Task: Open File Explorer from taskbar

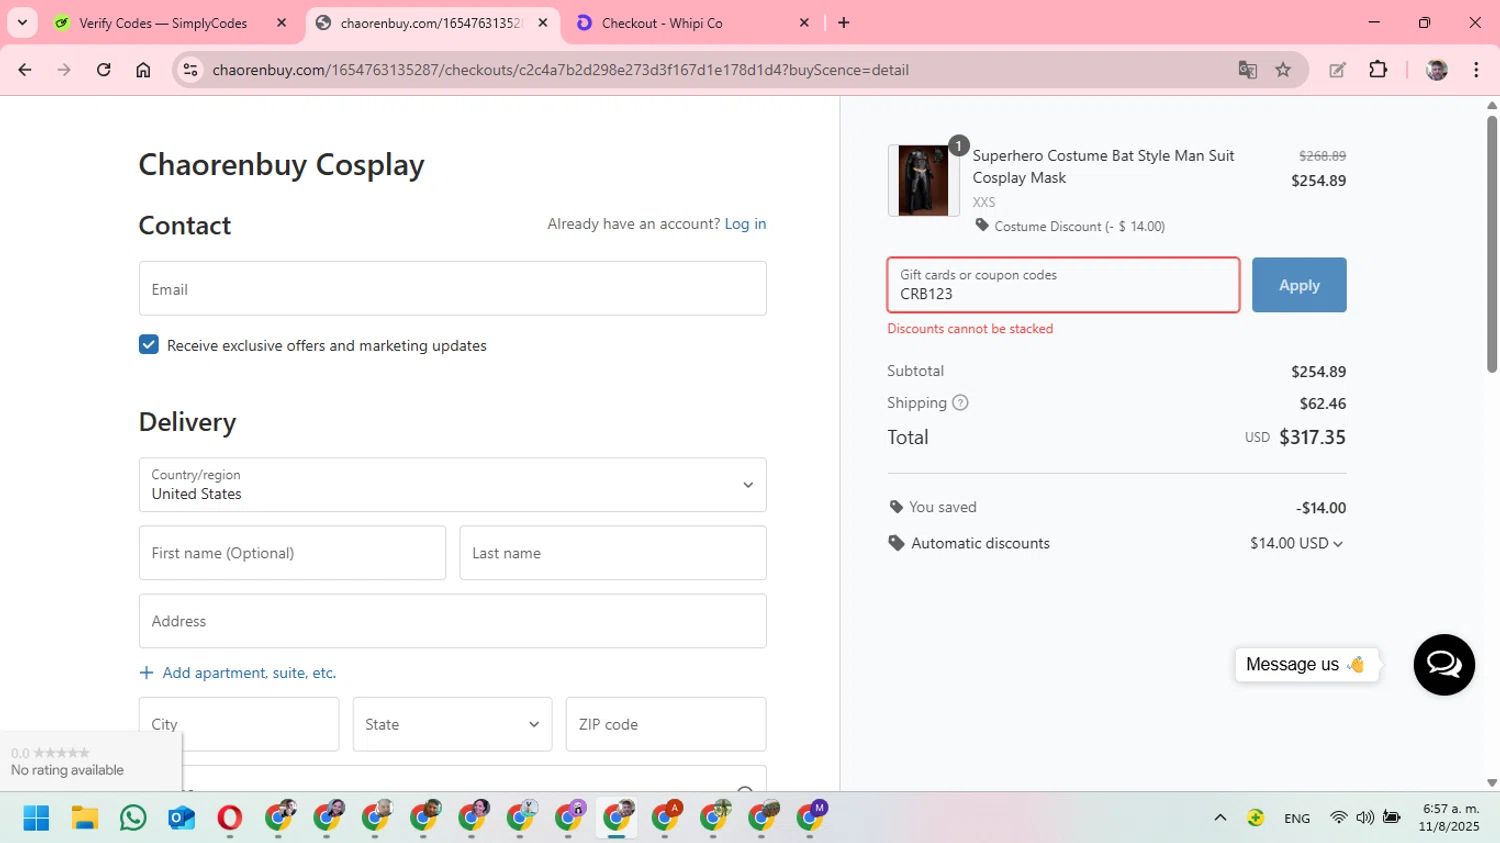Action: pos(84,818)
